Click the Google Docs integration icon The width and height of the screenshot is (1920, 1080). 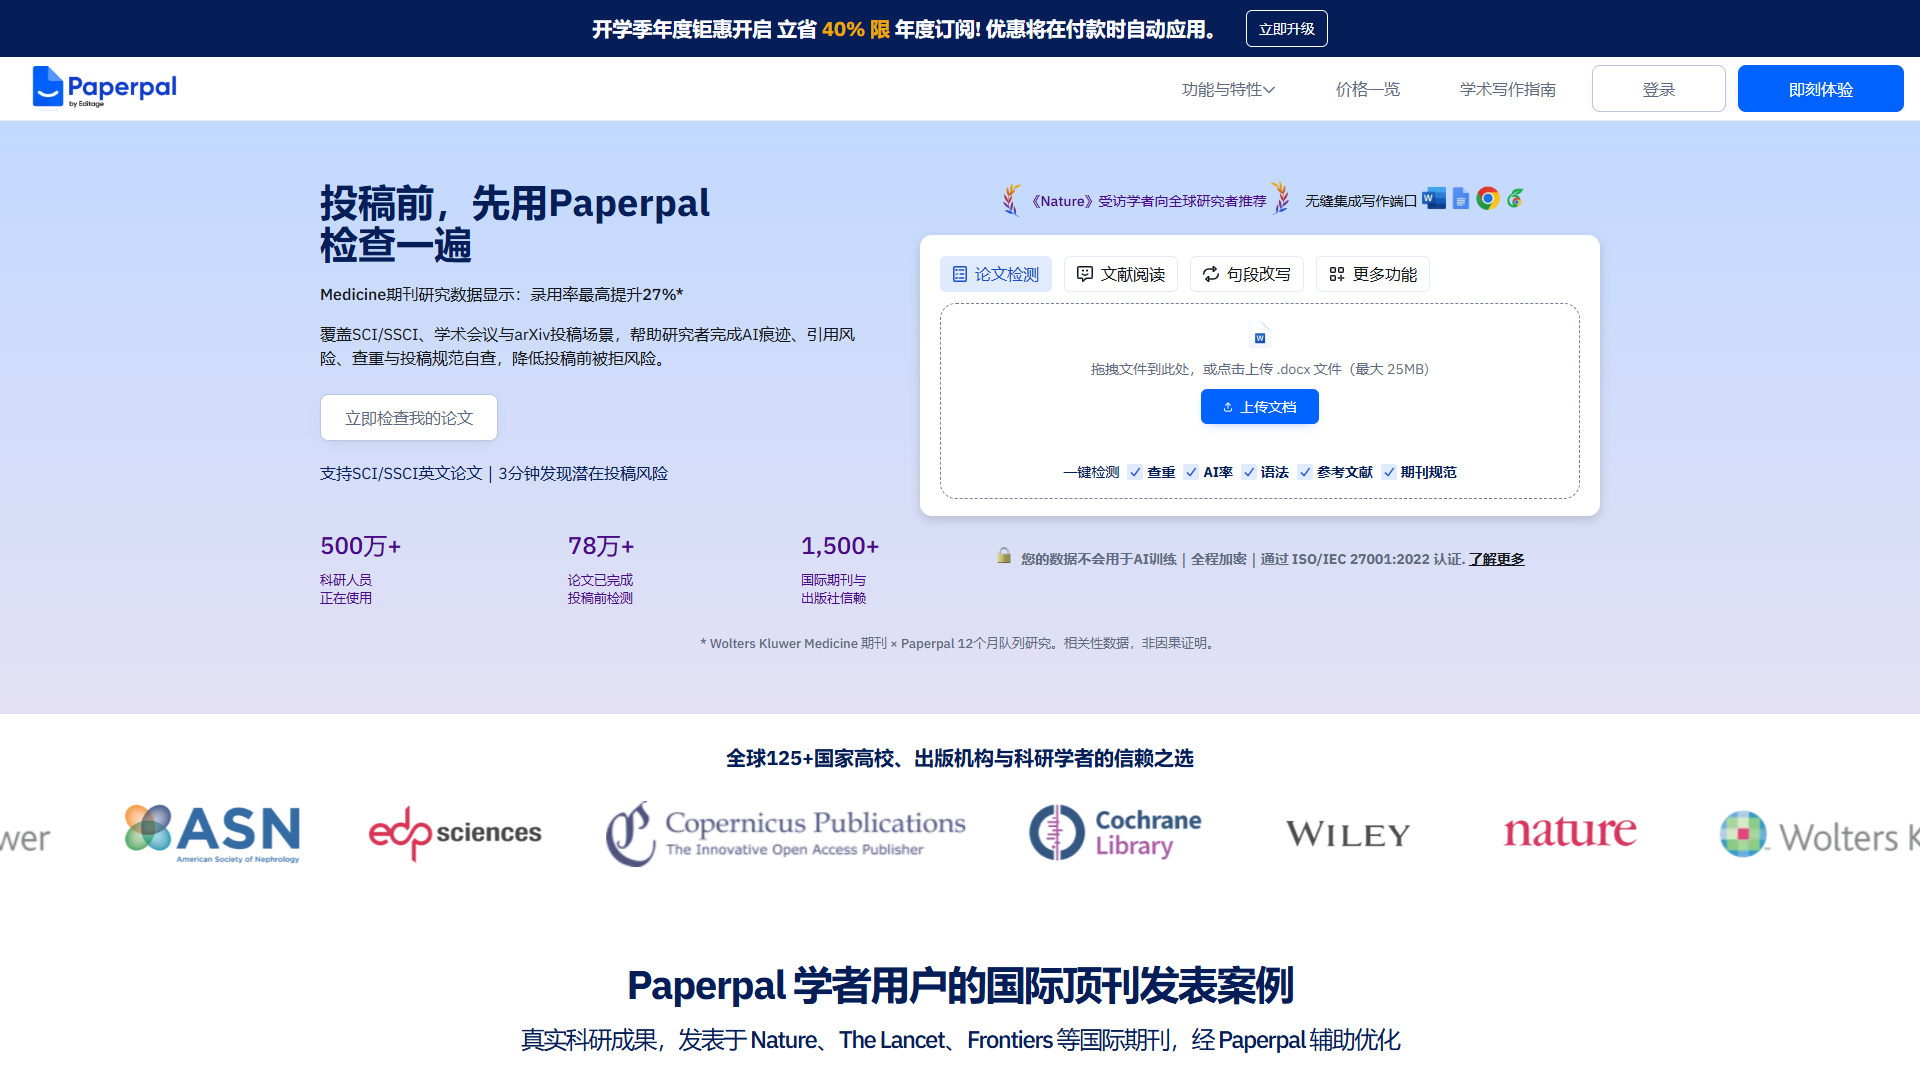[1461, 199]
